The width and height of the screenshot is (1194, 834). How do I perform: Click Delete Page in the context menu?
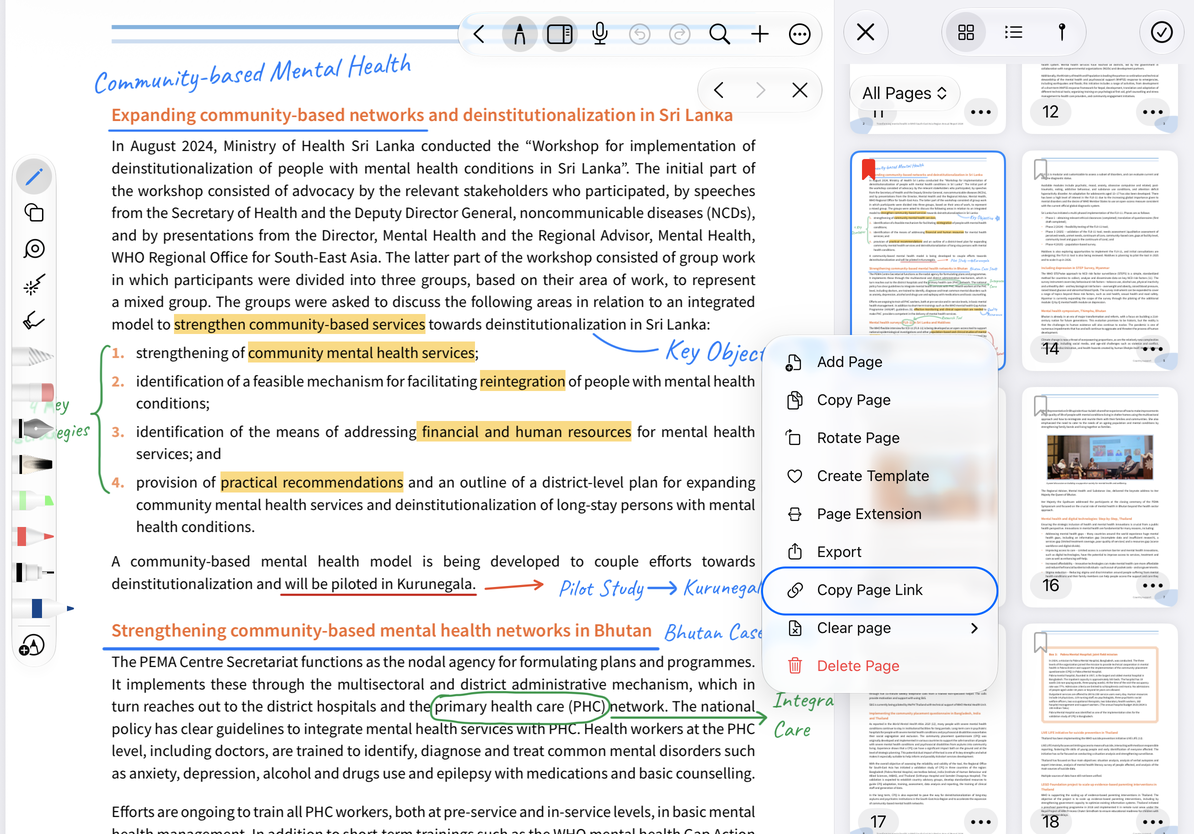(880, 666)
